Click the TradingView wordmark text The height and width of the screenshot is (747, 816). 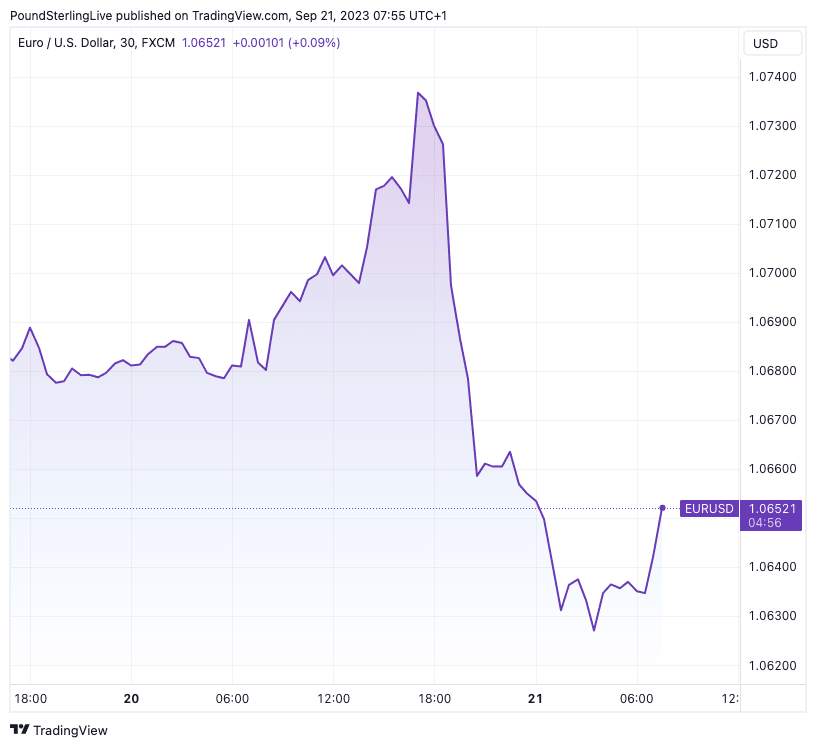[x=70, y=730]
